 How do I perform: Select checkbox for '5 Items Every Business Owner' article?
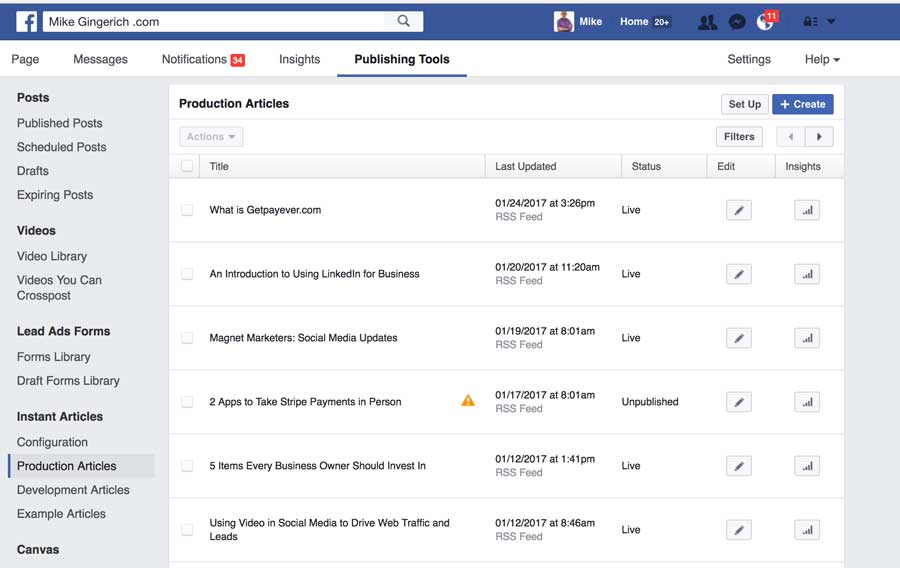[187, 466]
